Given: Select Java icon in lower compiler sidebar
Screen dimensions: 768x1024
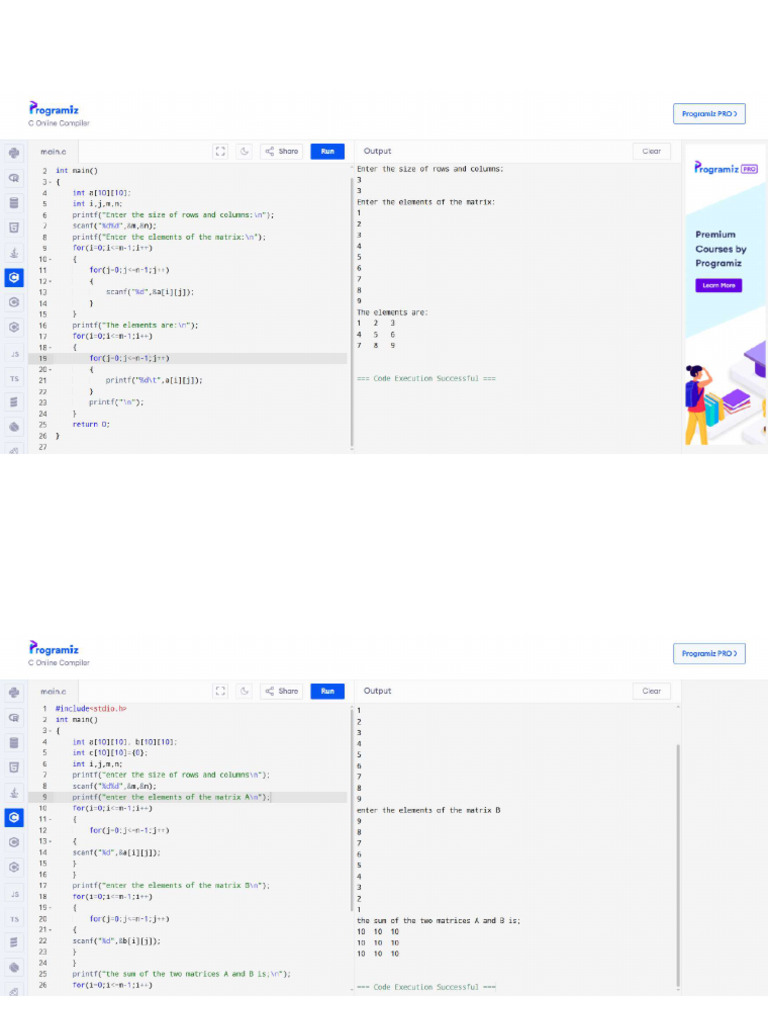Looking at the screenshot, I should pyautogui.click(x=14, y=792).
